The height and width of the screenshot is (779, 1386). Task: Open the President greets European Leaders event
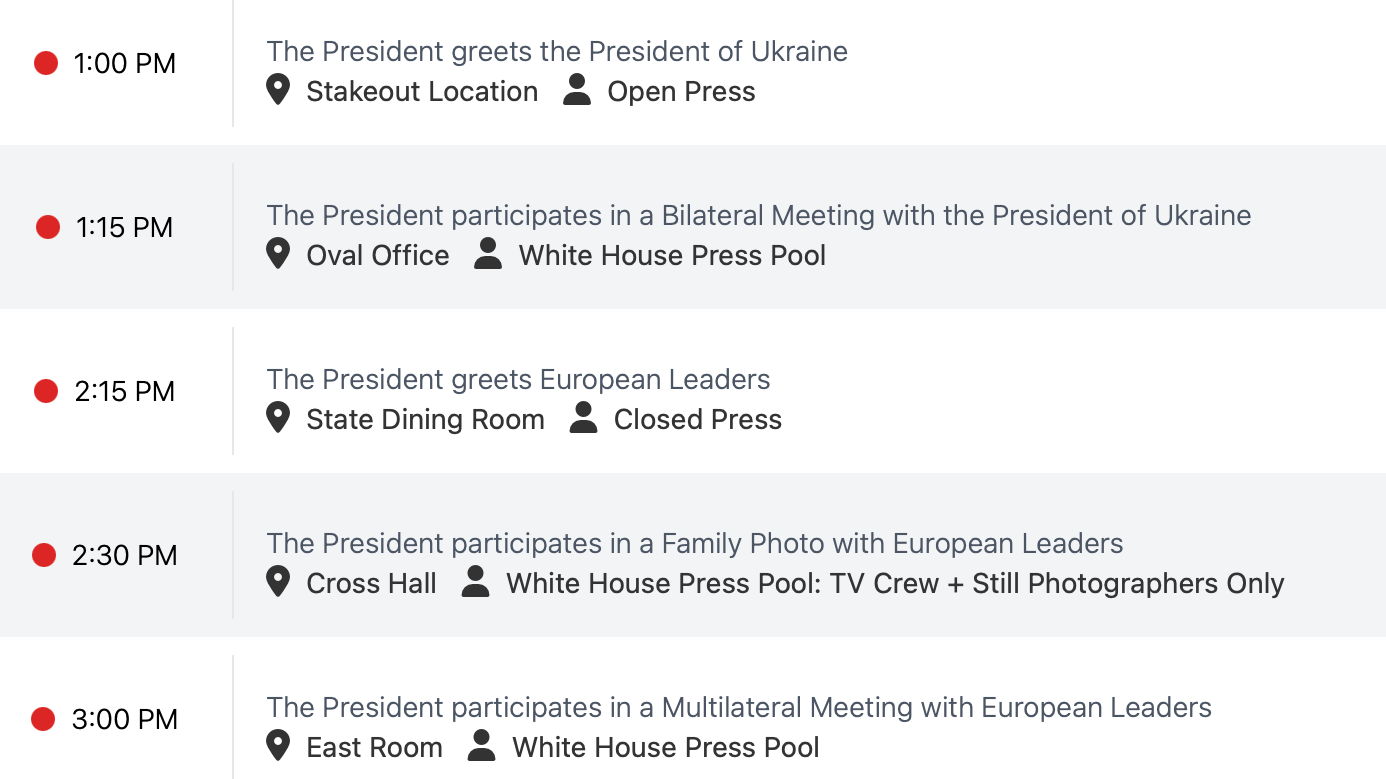pos(518,380)
